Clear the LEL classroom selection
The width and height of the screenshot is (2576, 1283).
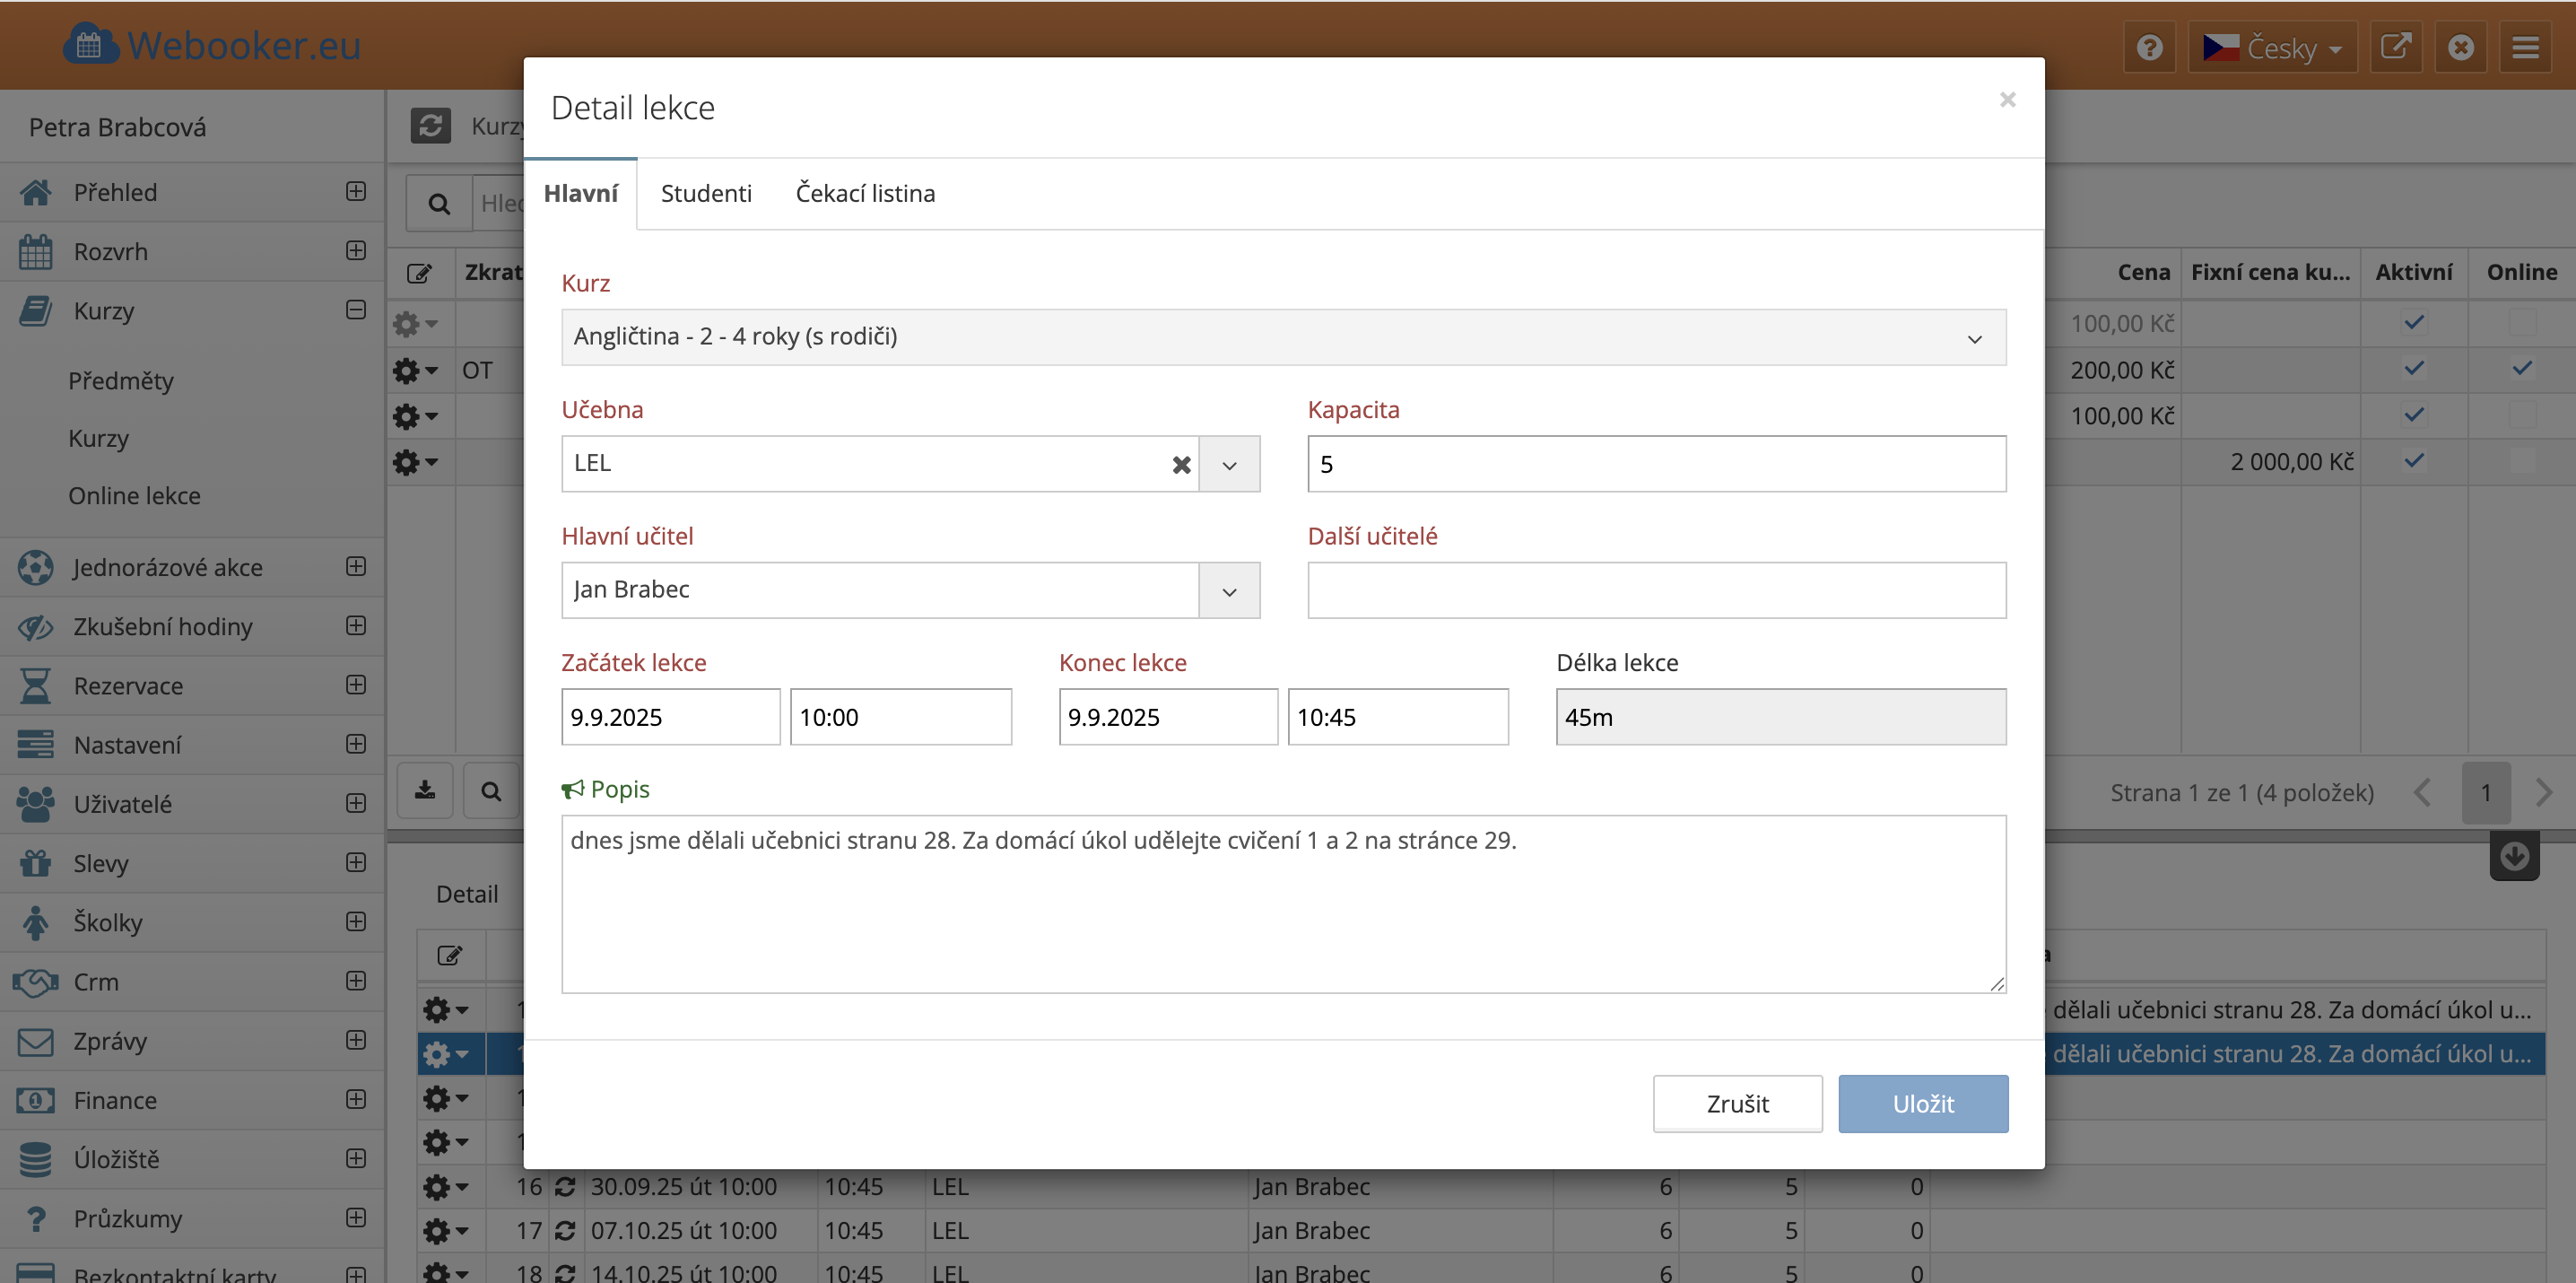coord(1181,464)
